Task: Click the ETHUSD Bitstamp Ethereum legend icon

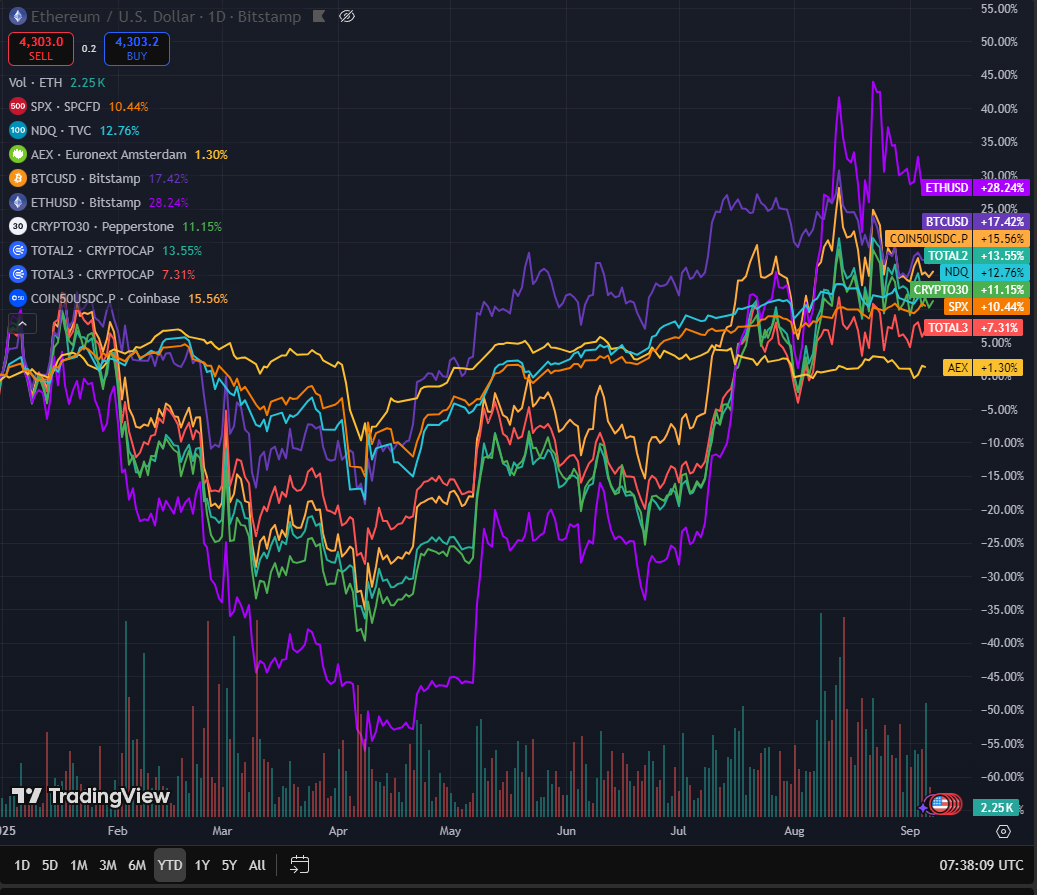Action: (18, 202)
